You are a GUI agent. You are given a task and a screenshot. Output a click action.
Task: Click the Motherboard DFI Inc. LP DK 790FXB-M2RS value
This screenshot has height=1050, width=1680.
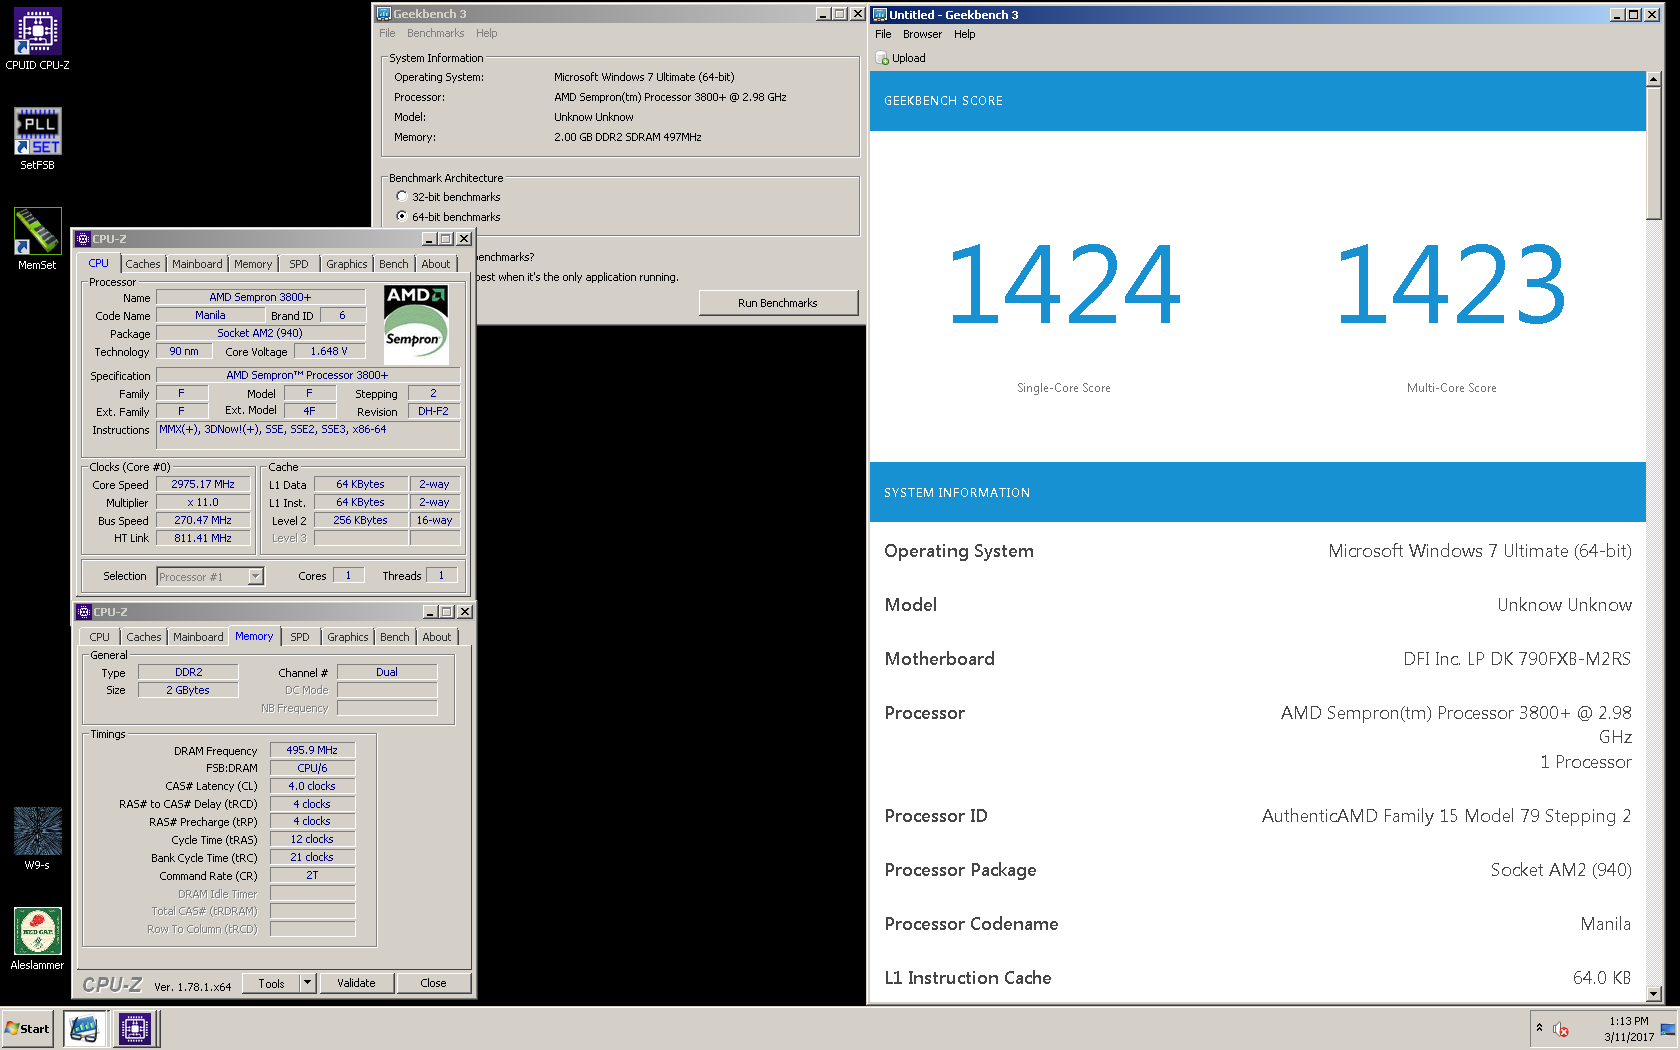[1517, 659]
